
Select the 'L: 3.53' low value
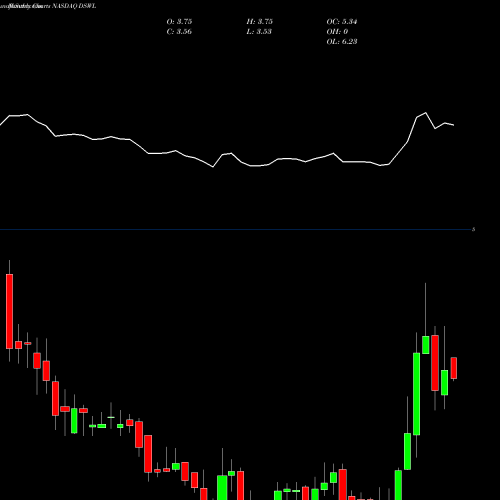click(259, 32)
